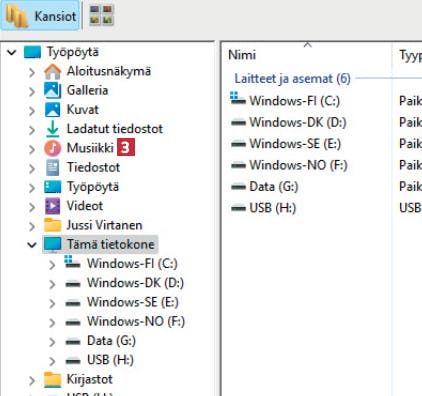Select the Ladatut tiedostot download icon
The image size is (422, 396).
point(53,129)
